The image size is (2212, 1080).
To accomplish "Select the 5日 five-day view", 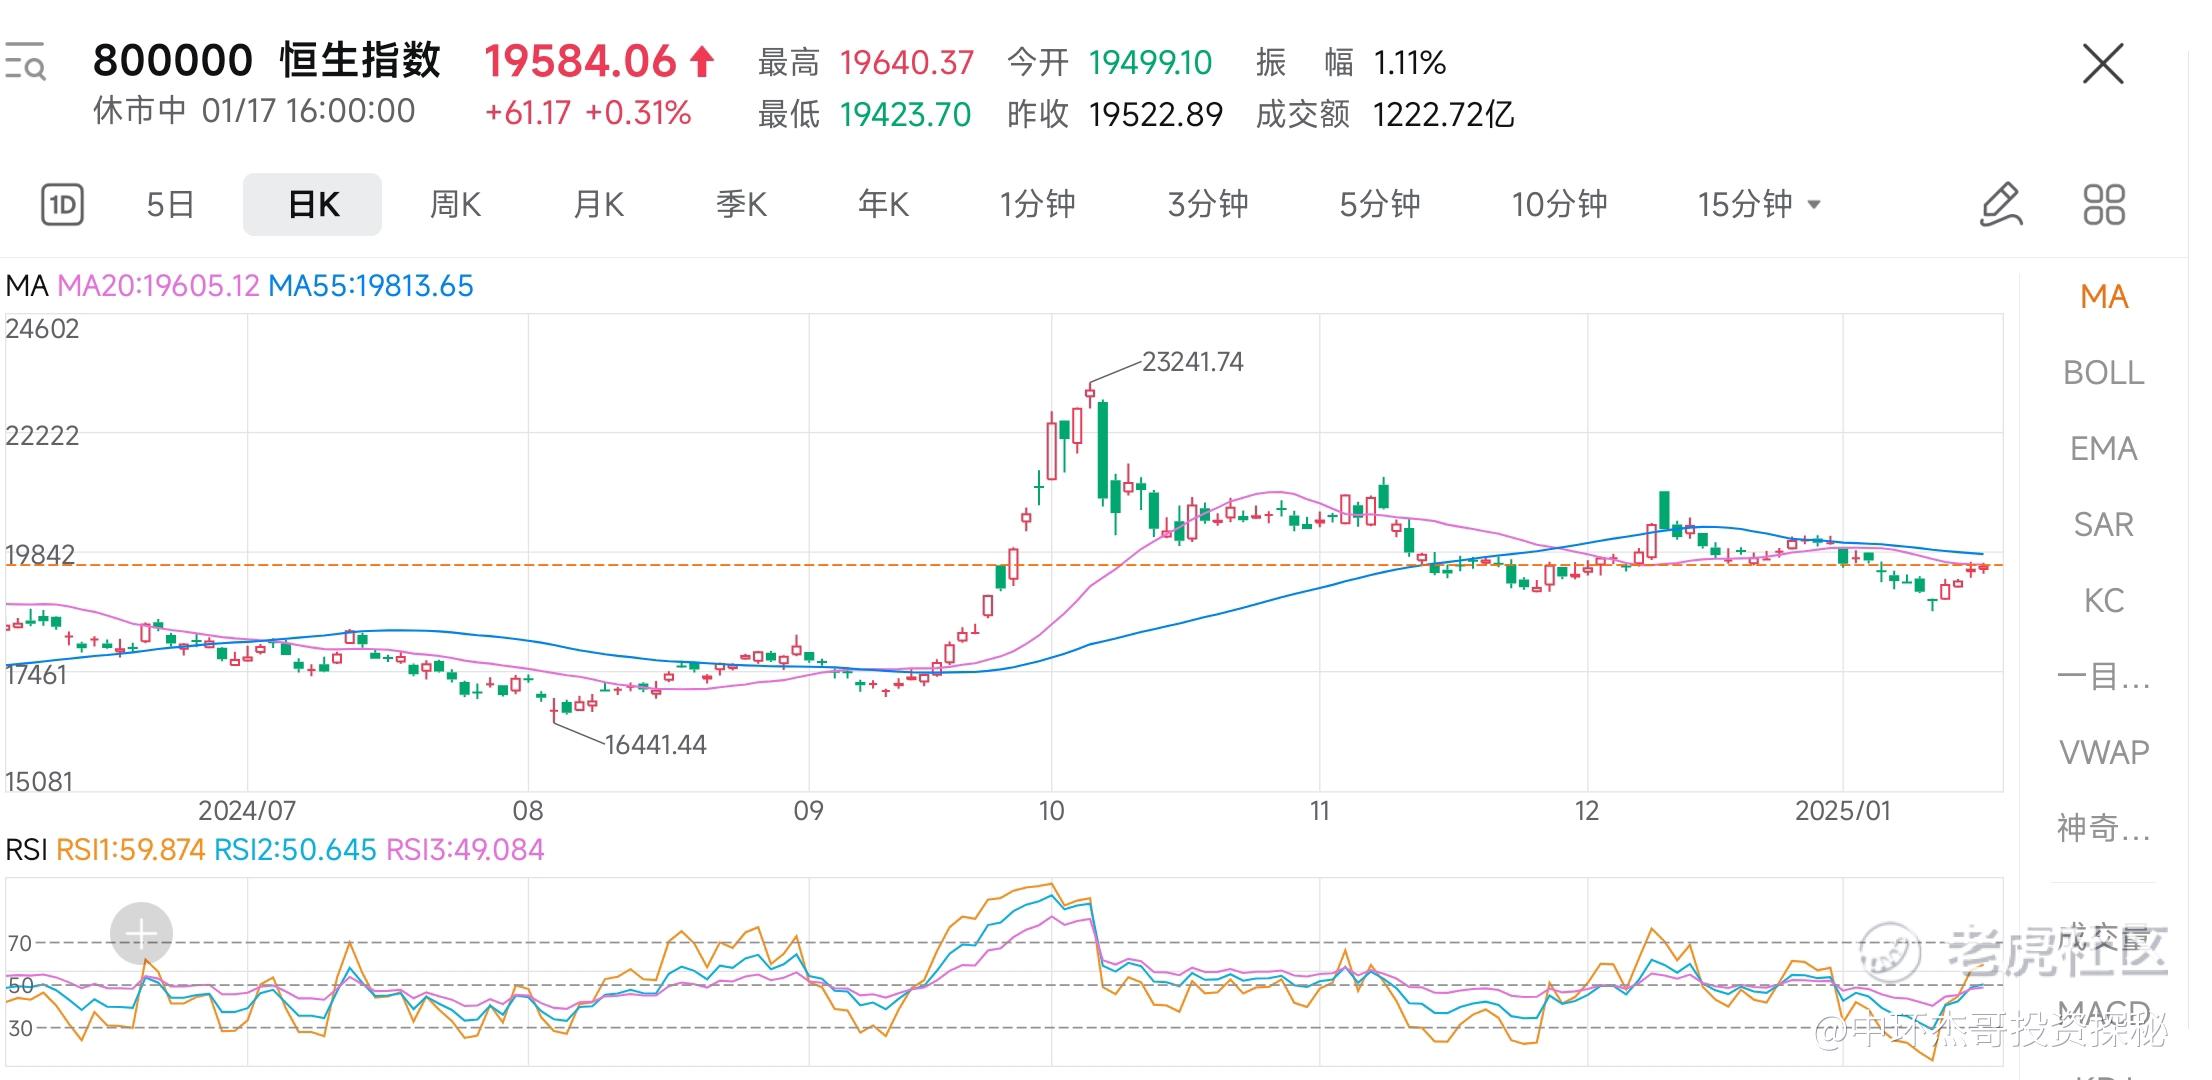I will coord(170,205).
